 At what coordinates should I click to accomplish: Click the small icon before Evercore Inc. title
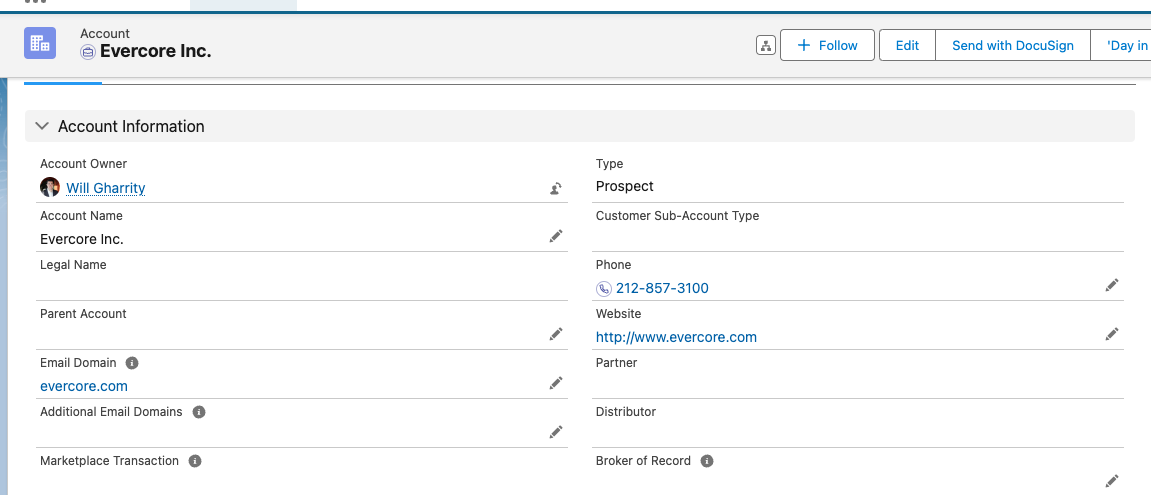coord(87,52)
